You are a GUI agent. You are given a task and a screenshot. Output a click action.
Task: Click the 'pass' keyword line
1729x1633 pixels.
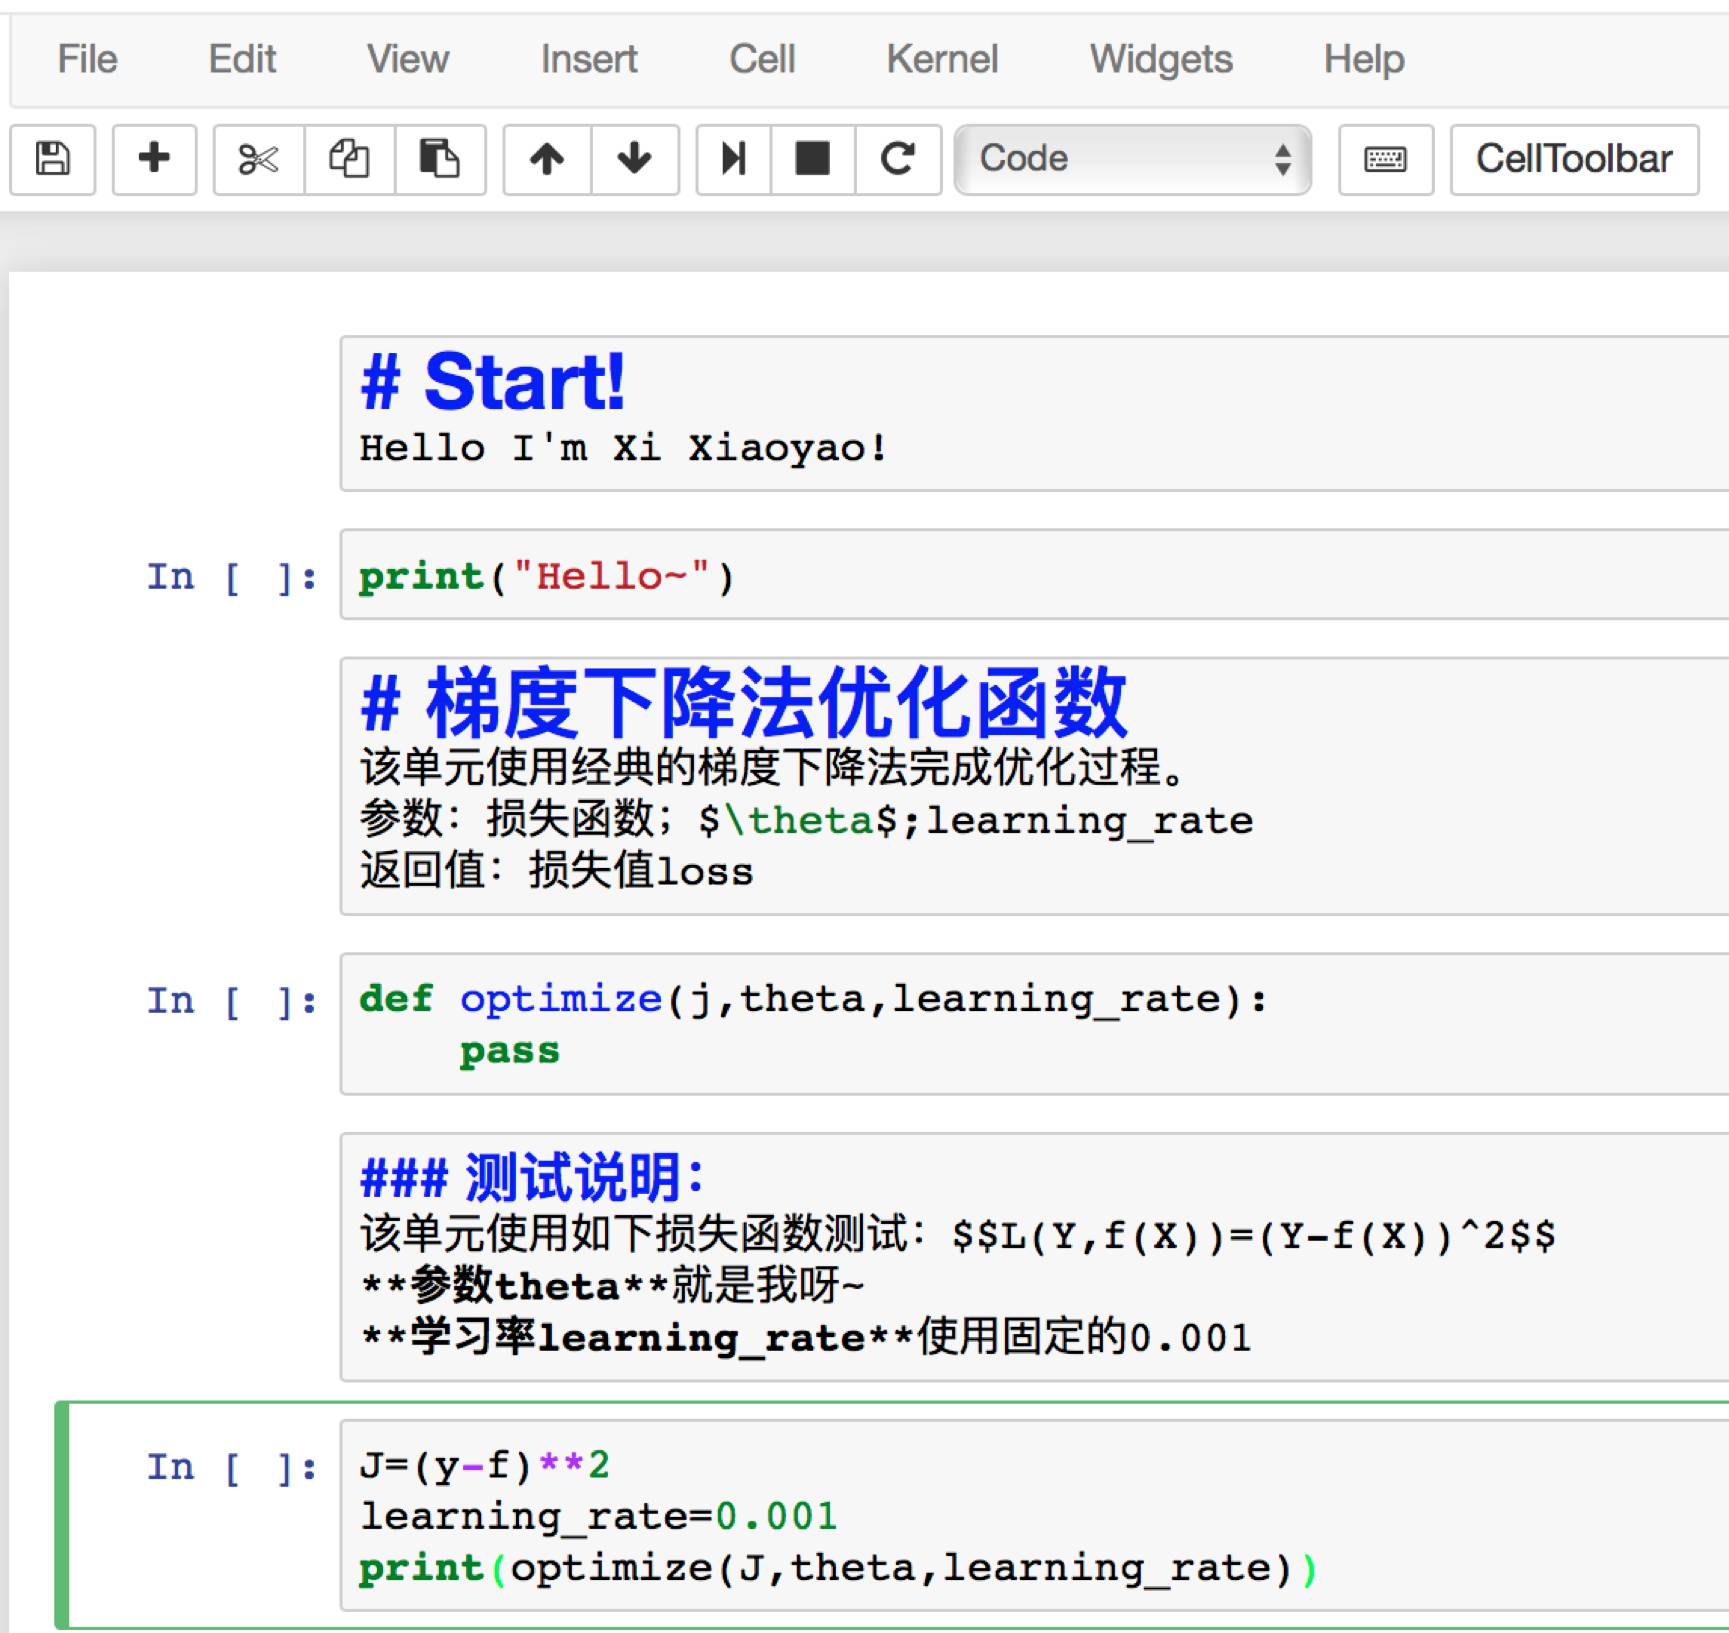pos(510,1051)
